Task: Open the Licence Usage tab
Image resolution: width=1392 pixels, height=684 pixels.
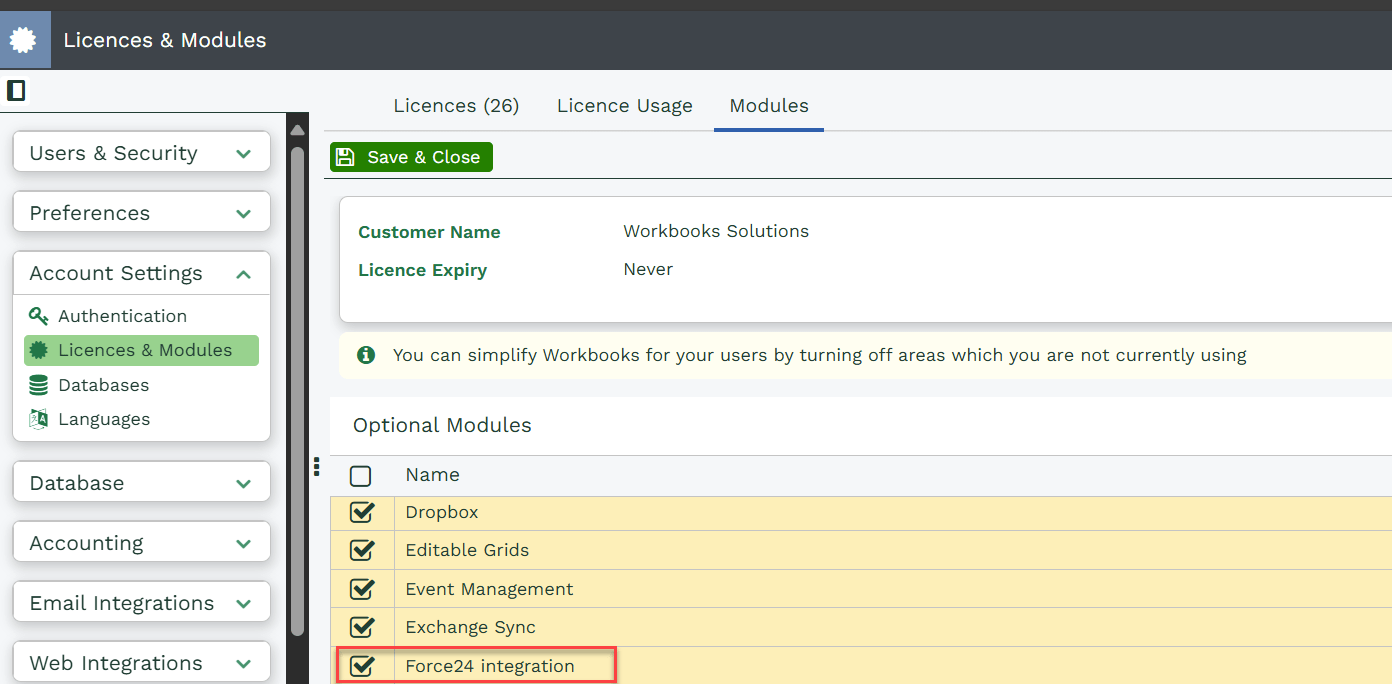Action: pos(625,106)
